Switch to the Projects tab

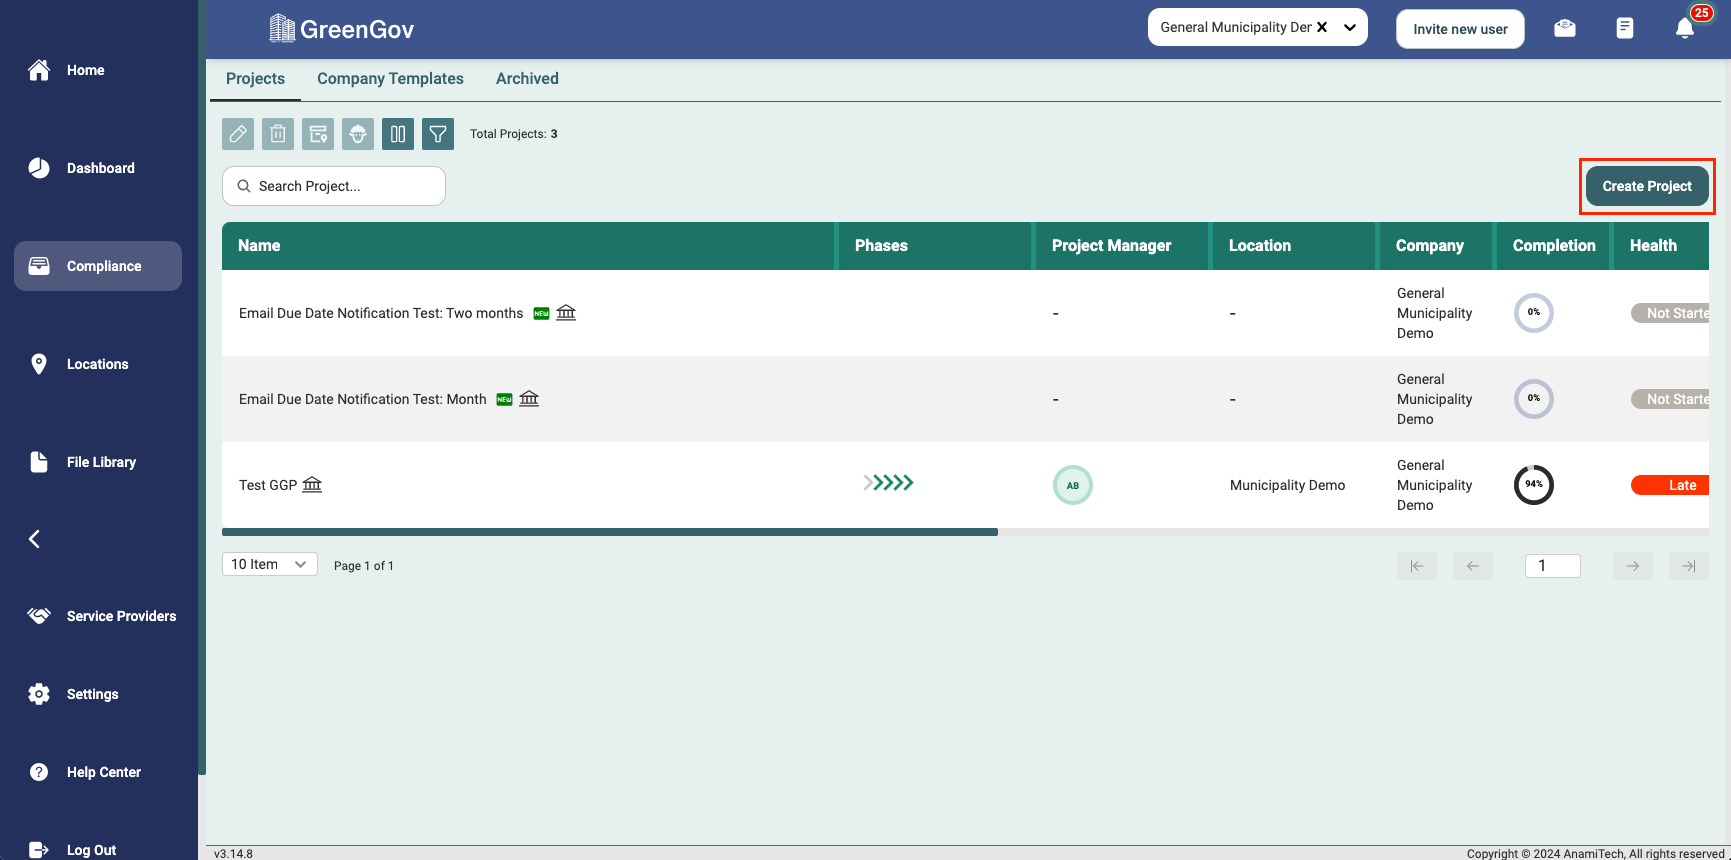tap(255, 79)
